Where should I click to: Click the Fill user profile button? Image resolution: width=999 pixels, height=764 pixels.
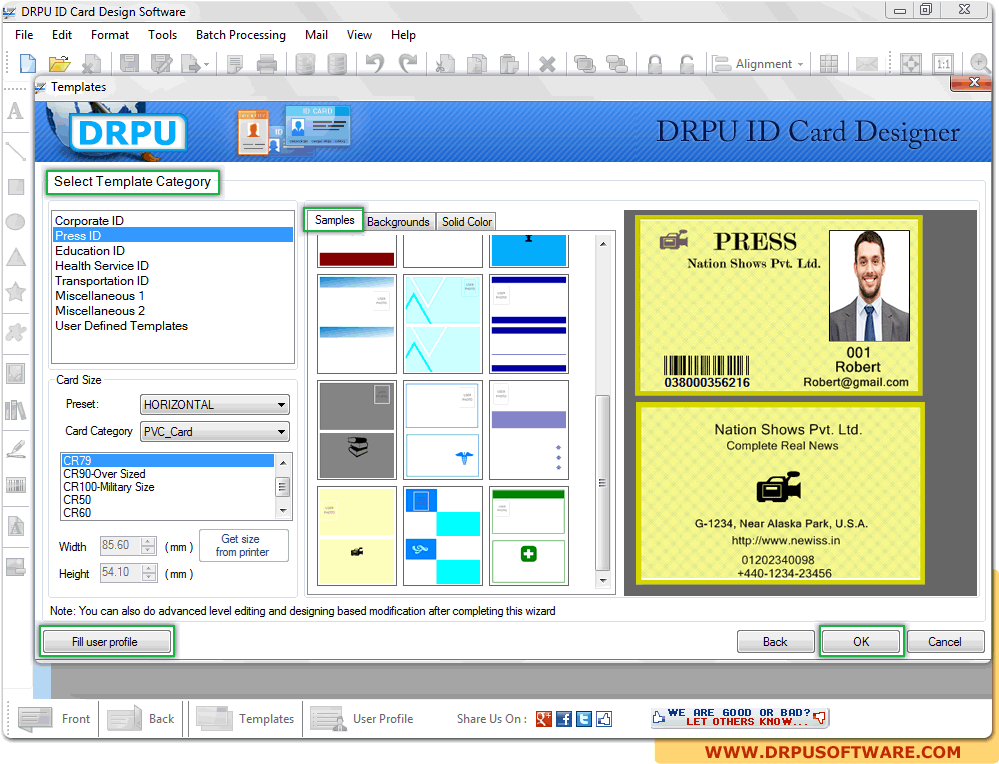pos(106,641)
